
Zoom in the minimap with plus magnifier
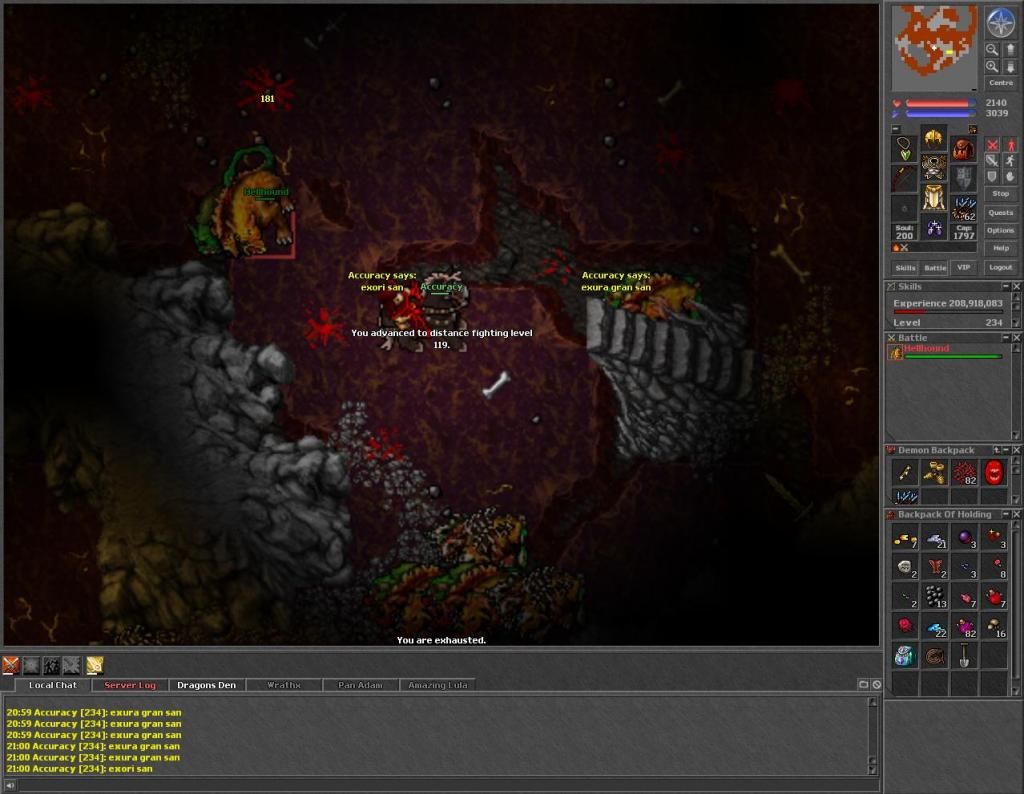[x=992, y=67]
